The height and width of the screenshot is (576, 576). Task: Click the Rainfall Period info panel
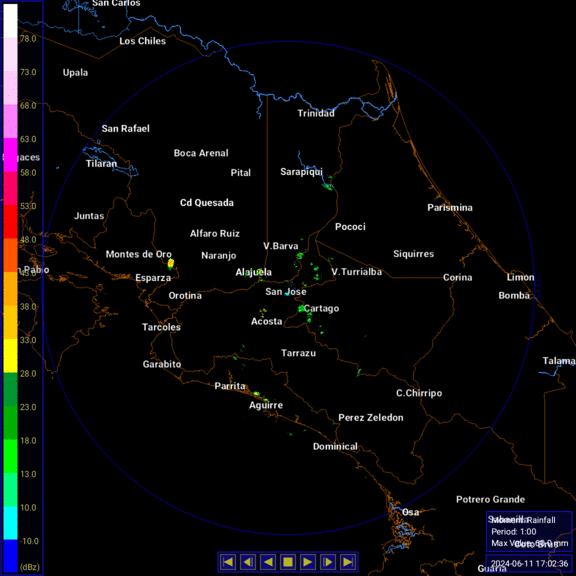529,532
